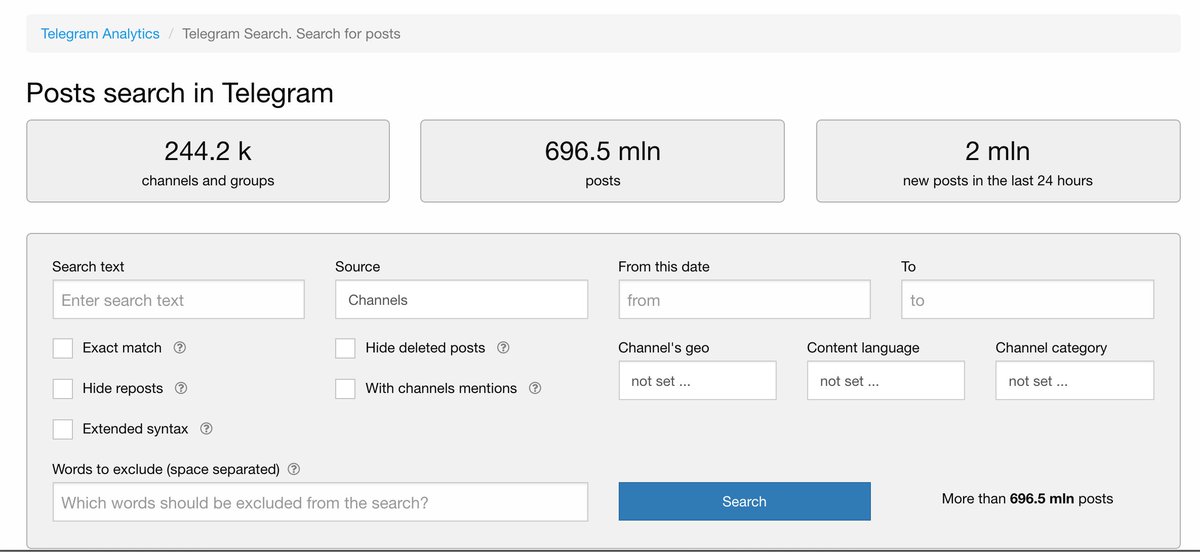Click the help icon beside Hide deleted posts
1200x552 pixels.
[x=503, y=348]
